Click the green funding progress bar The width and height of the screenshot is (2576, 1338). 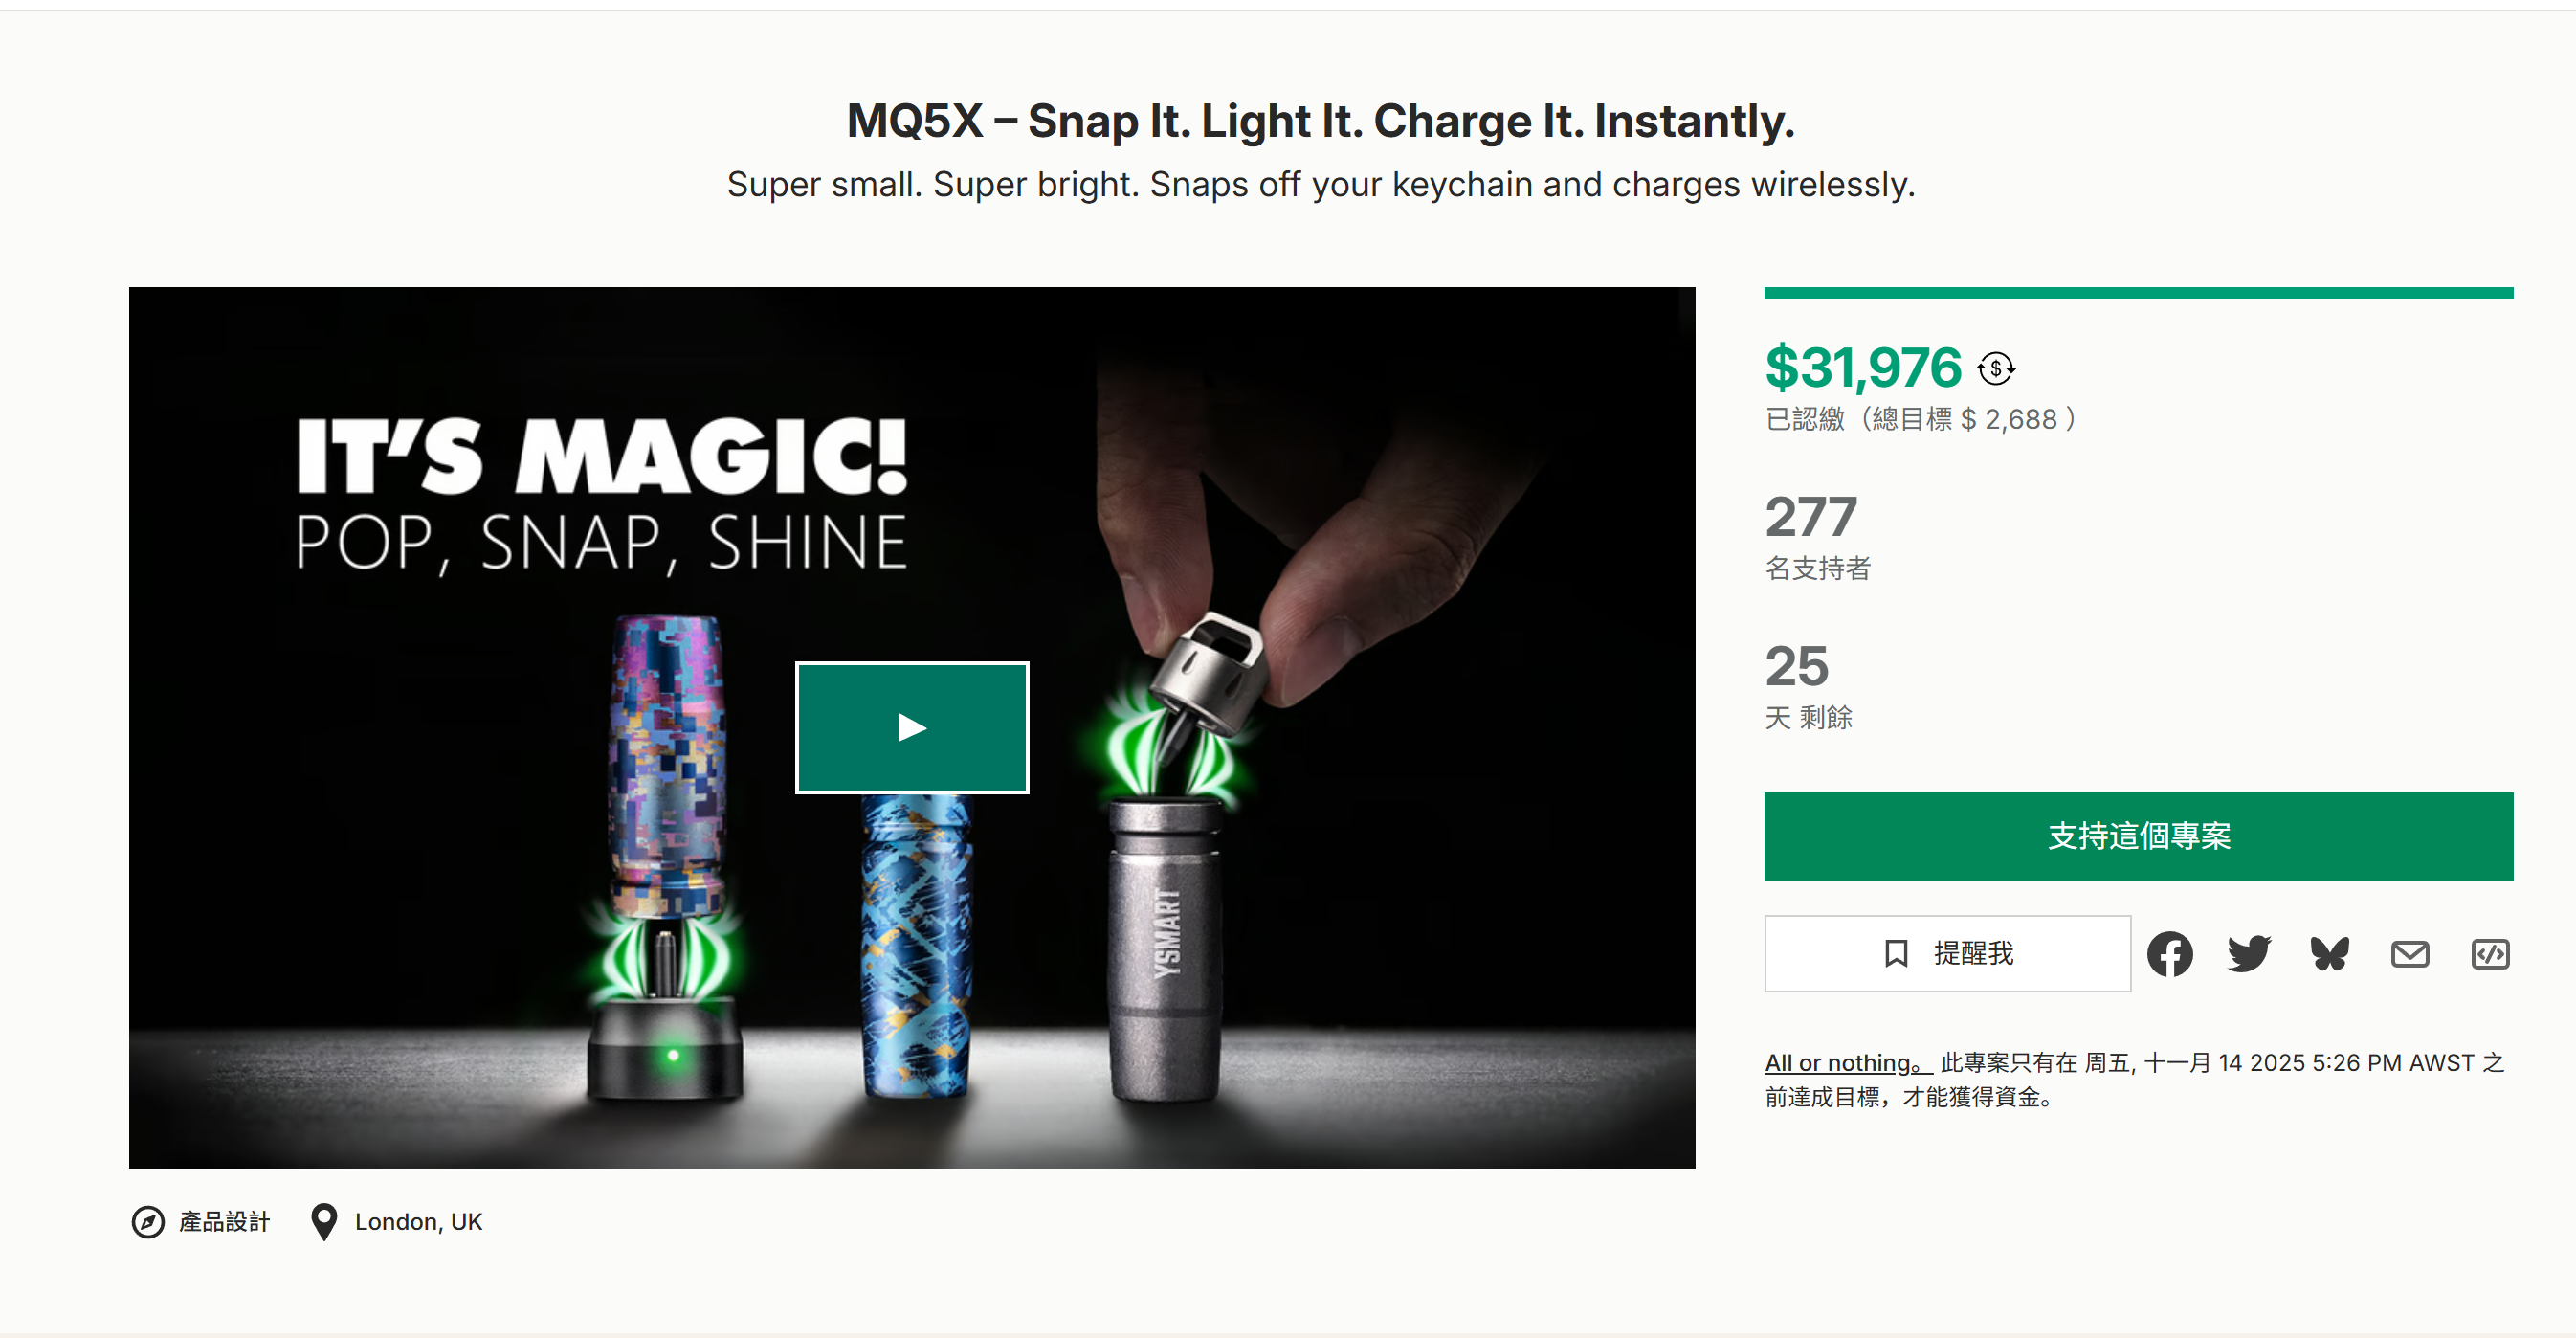(2137, 293)
